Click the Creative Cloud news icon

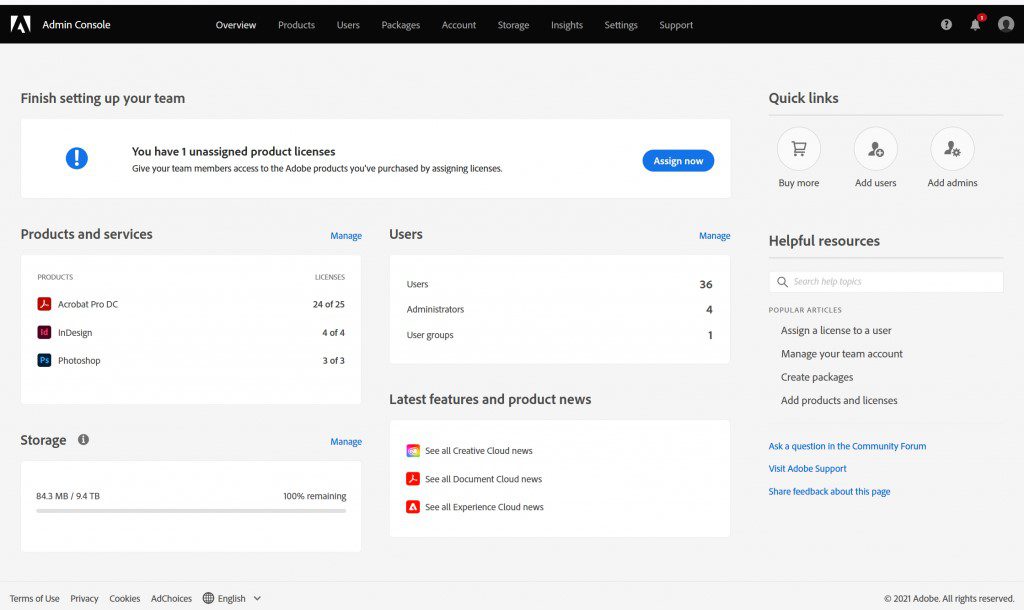click(413, 451)
